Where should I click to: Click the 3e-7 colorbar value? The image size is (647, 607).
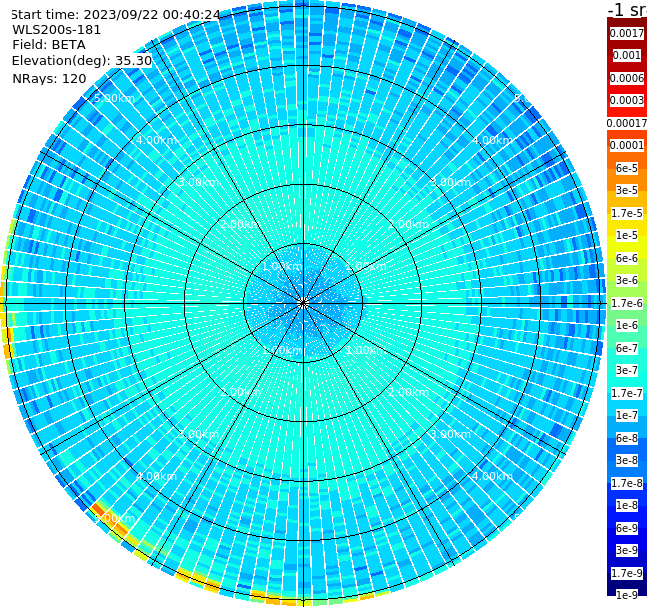click(627, 370)
